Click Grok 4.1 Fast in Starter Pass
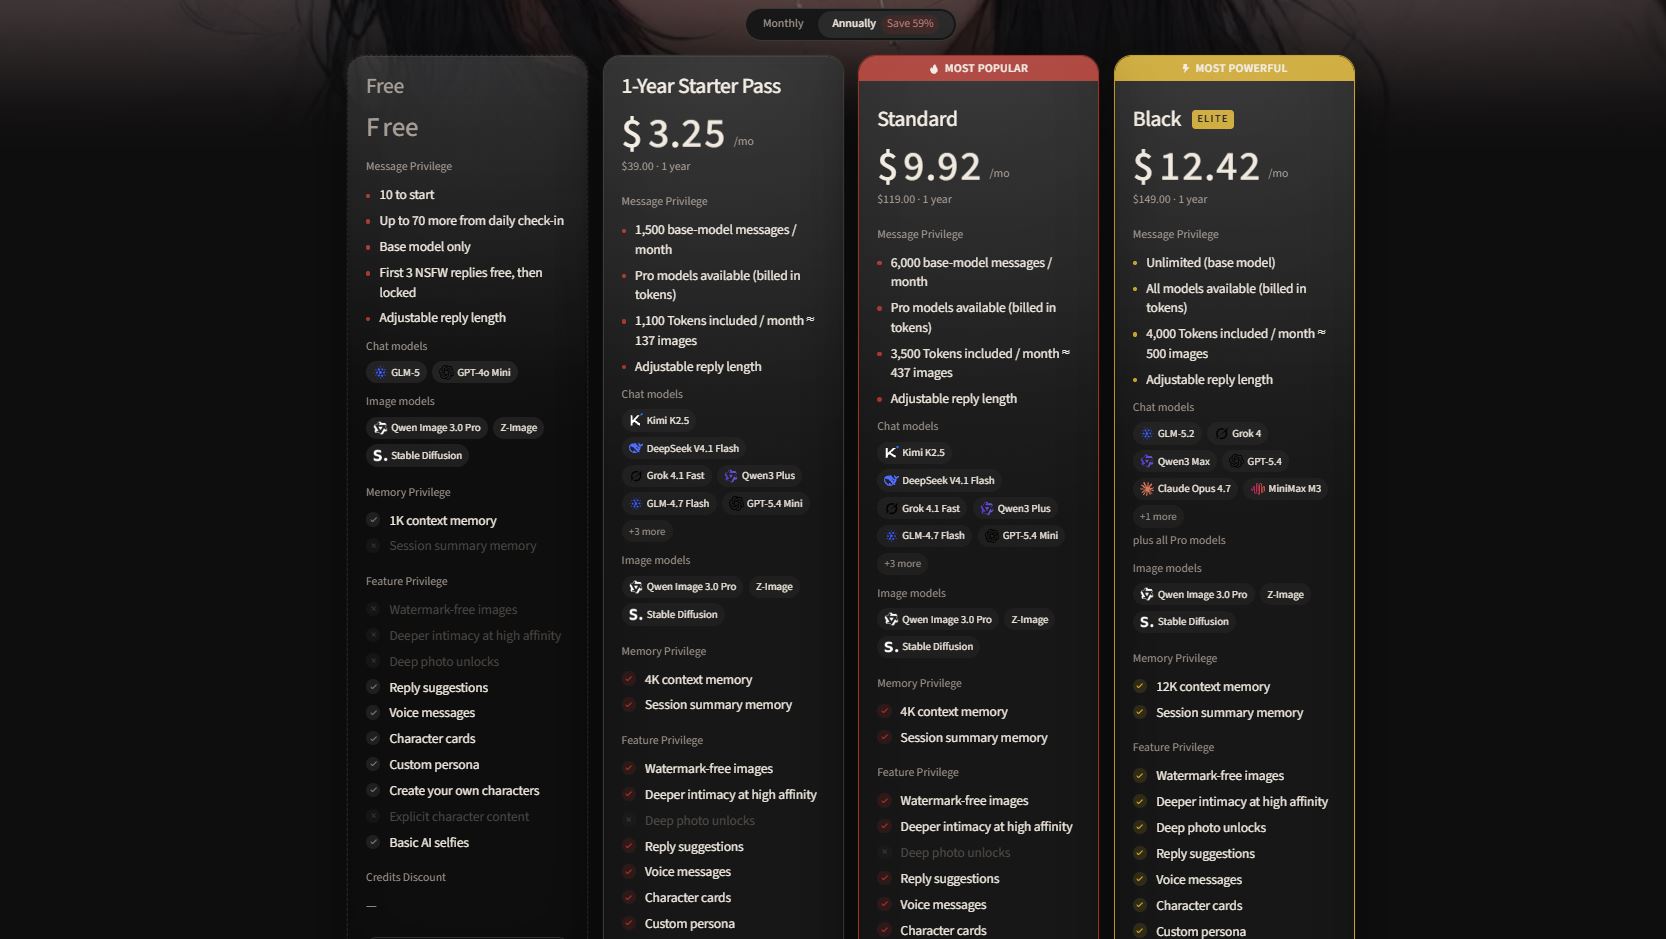Viewport: 1666px width, 939px height. [x=667, y=476]
